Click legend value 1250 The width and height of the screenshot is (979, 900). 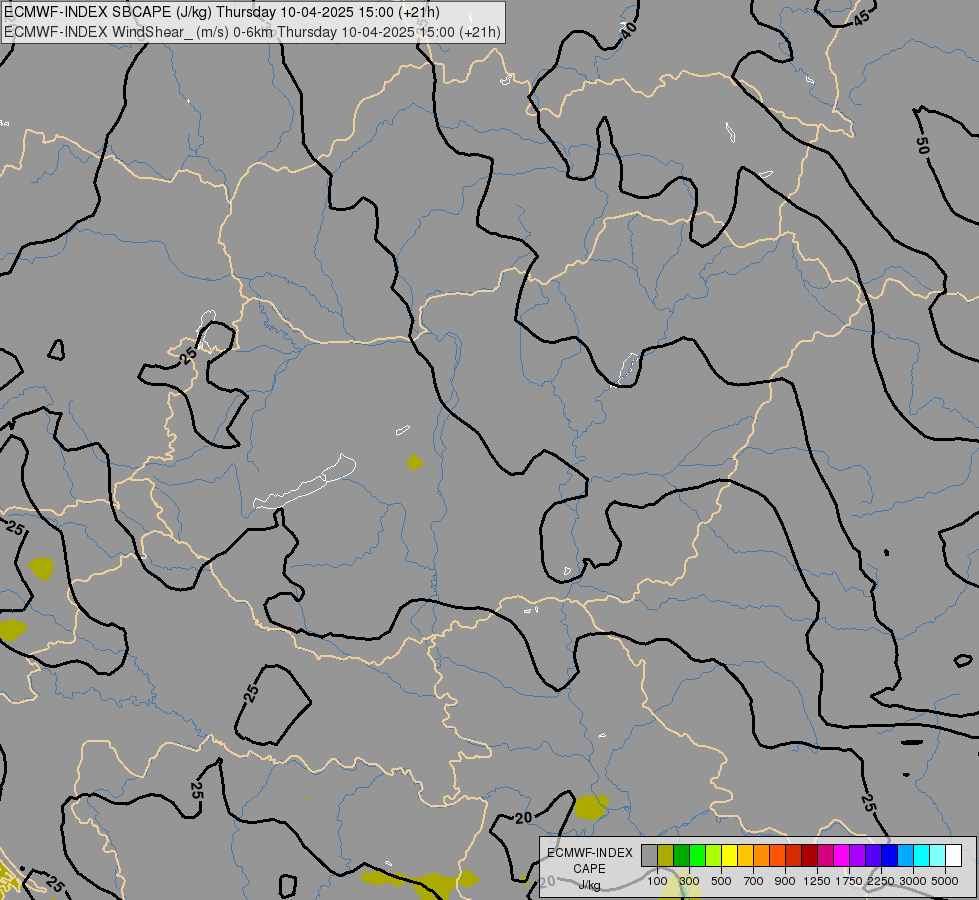(817, 881)
